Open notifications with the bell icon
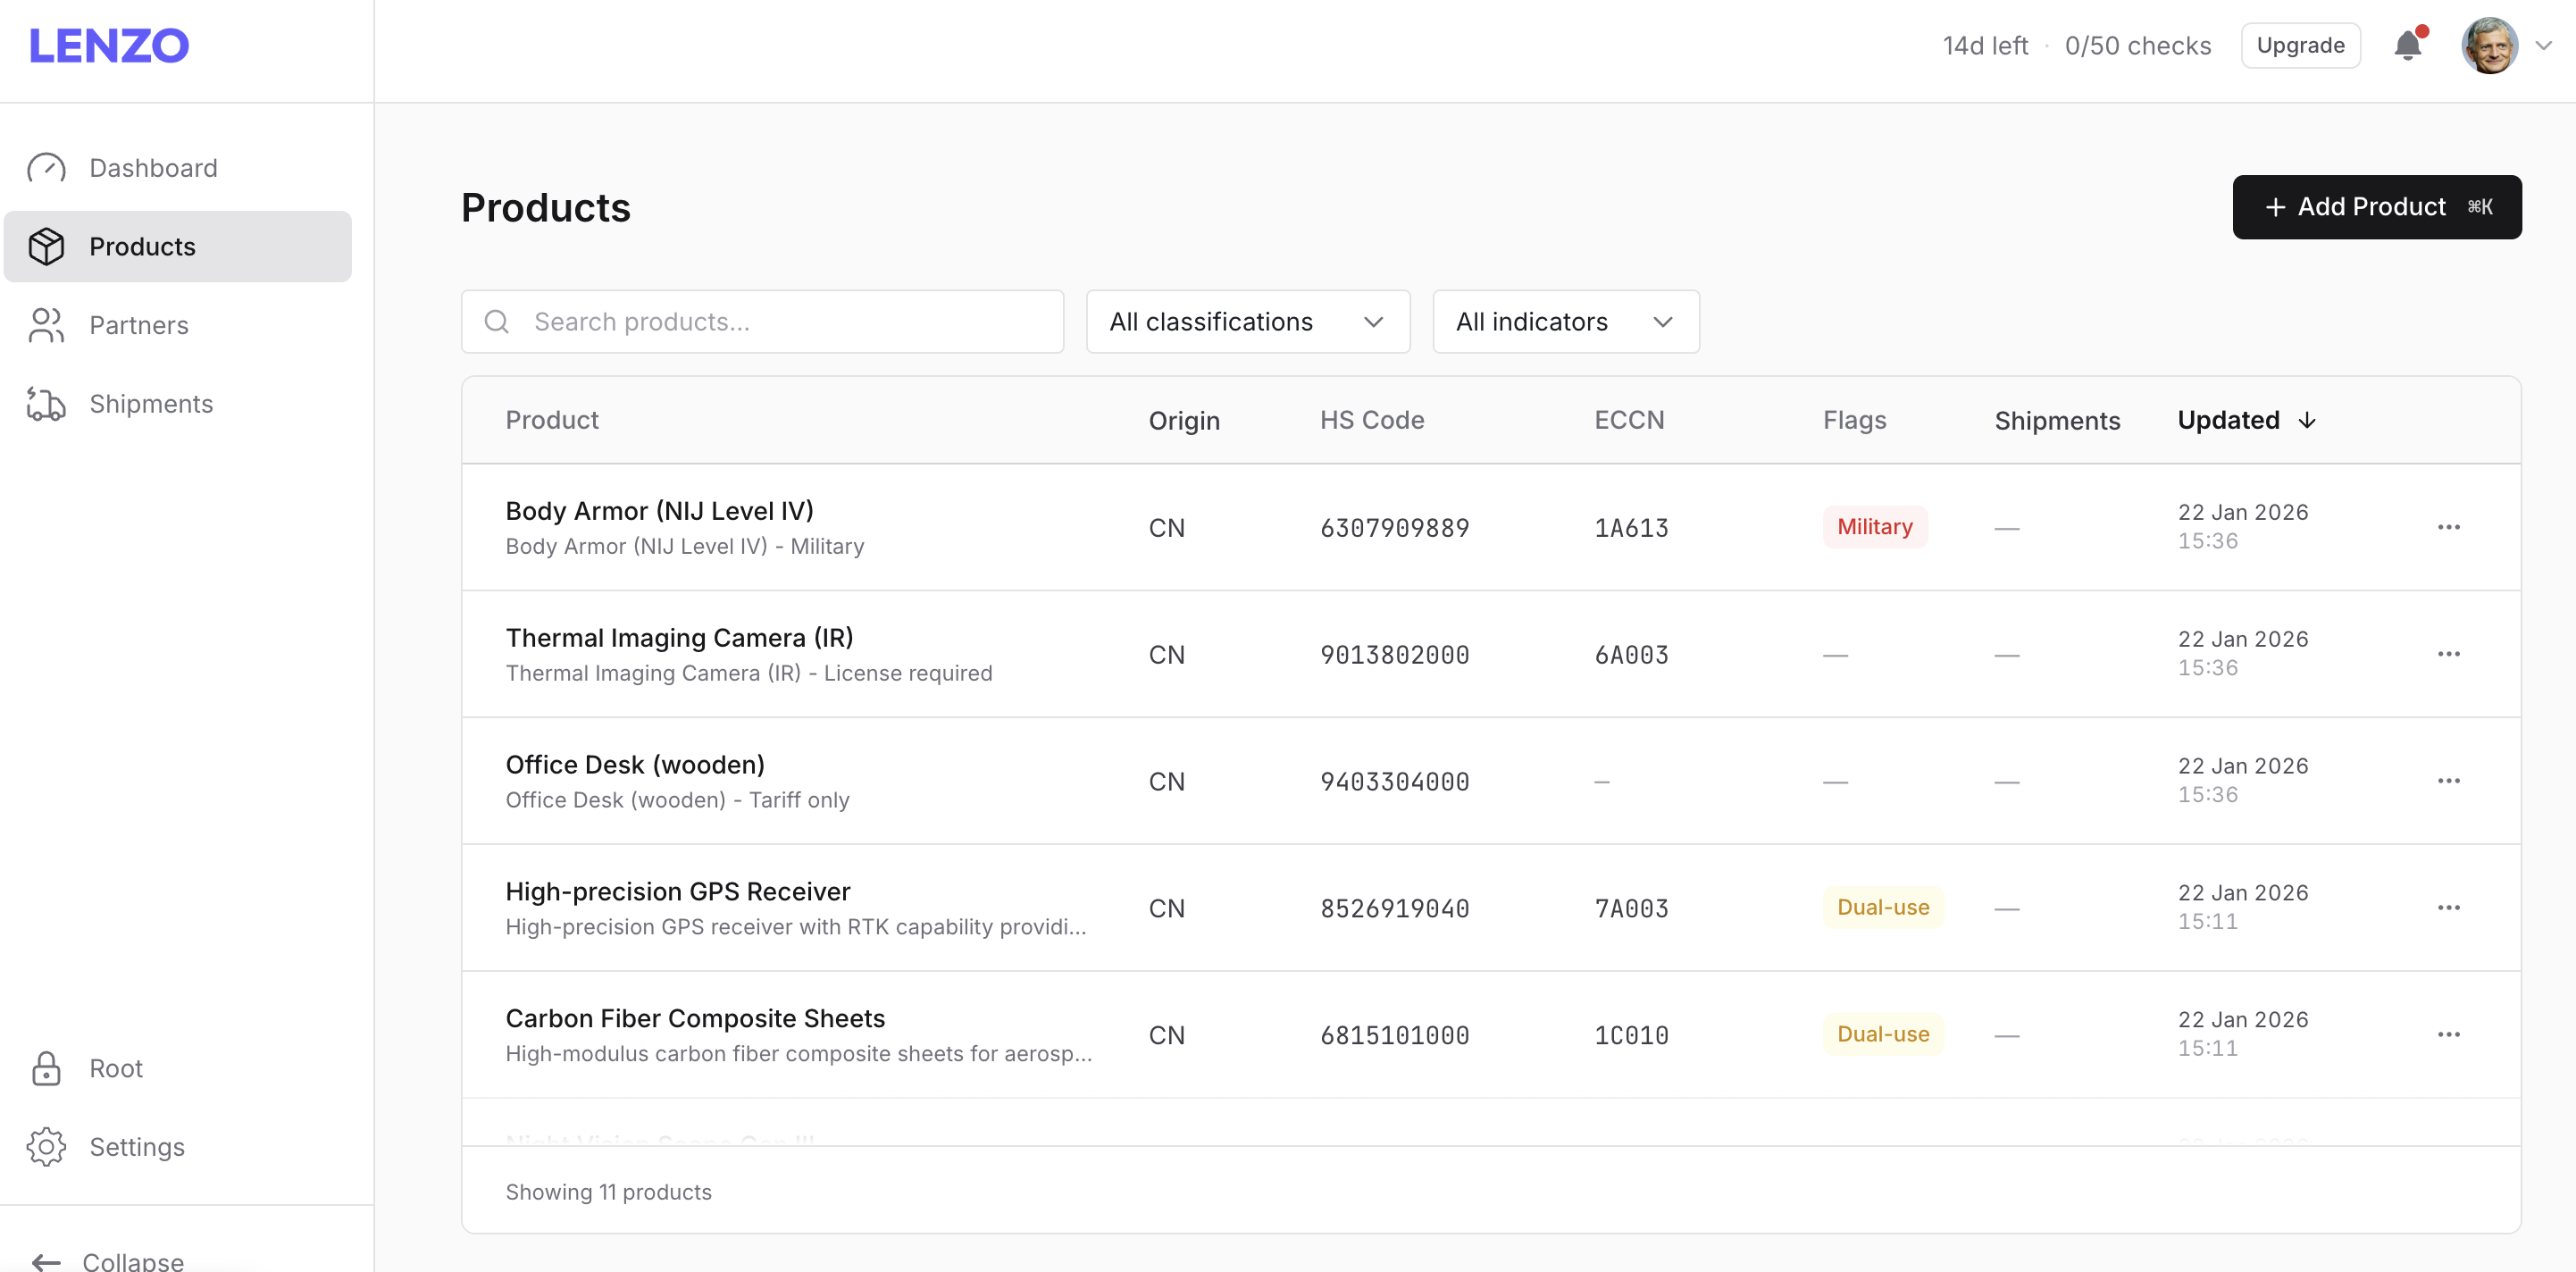The image size is (2576, 1272). (x=2406, y=45)
